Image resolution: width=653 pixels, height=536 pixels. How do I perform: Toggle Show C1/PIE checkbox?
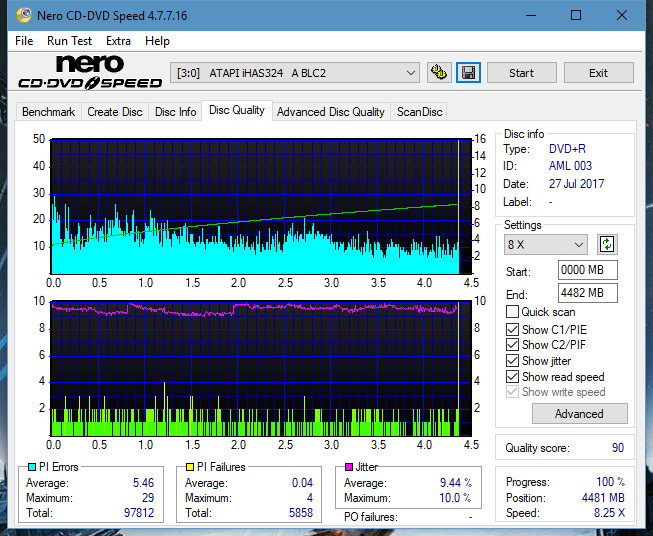512,329
